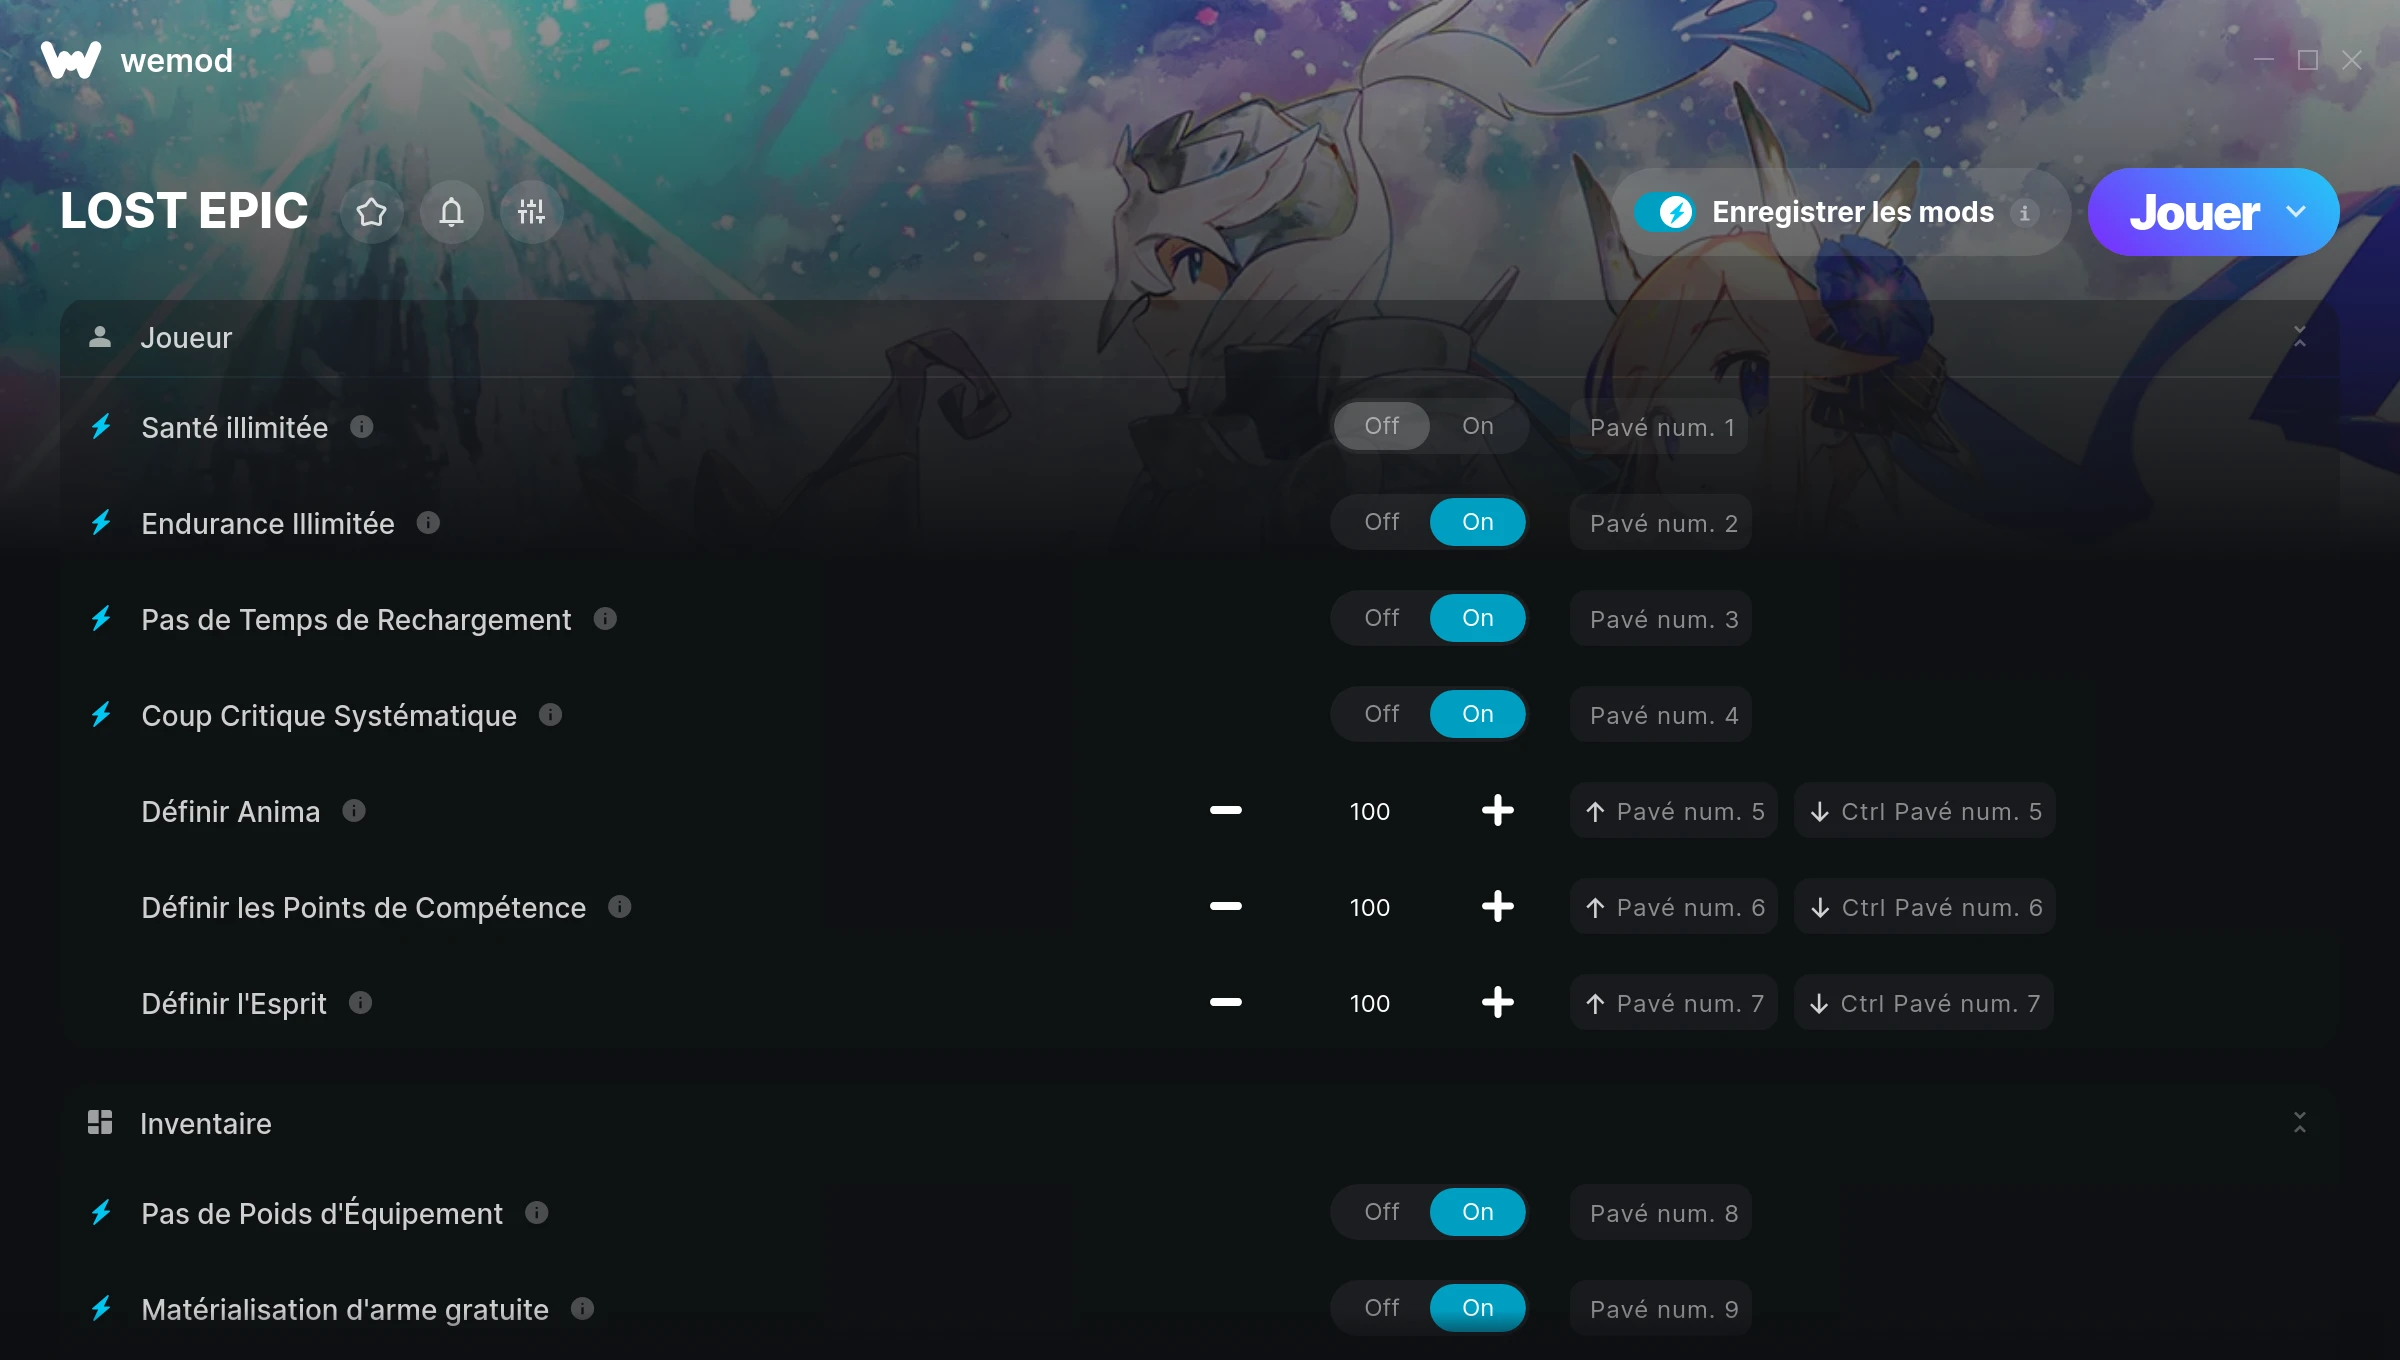This screenshot has height=1360, width=2400.
Task: Click the Ctrl Pavé num. 6 hotkey button
Action: tap(1925, 907)
